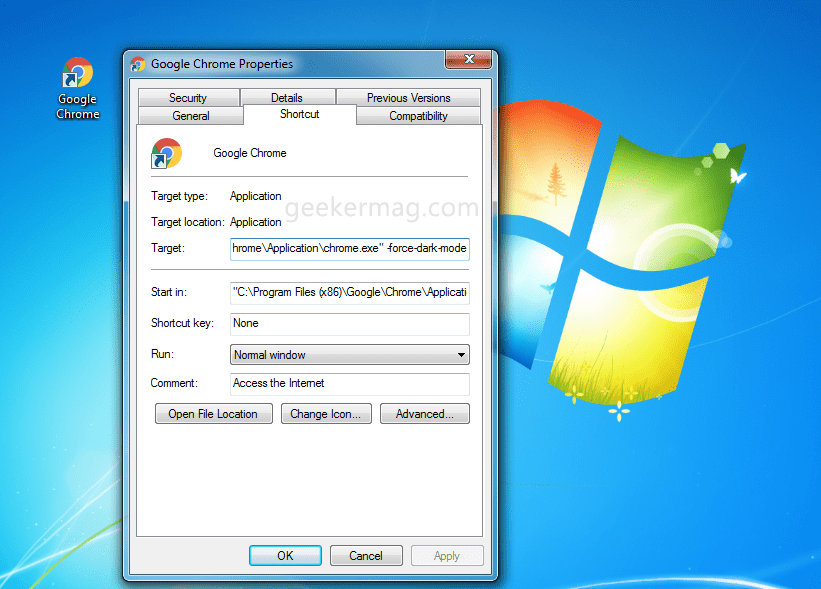The height and width of the screenshot is (589, 821).
Task: Click the Apply button
Action: point(447,555)
